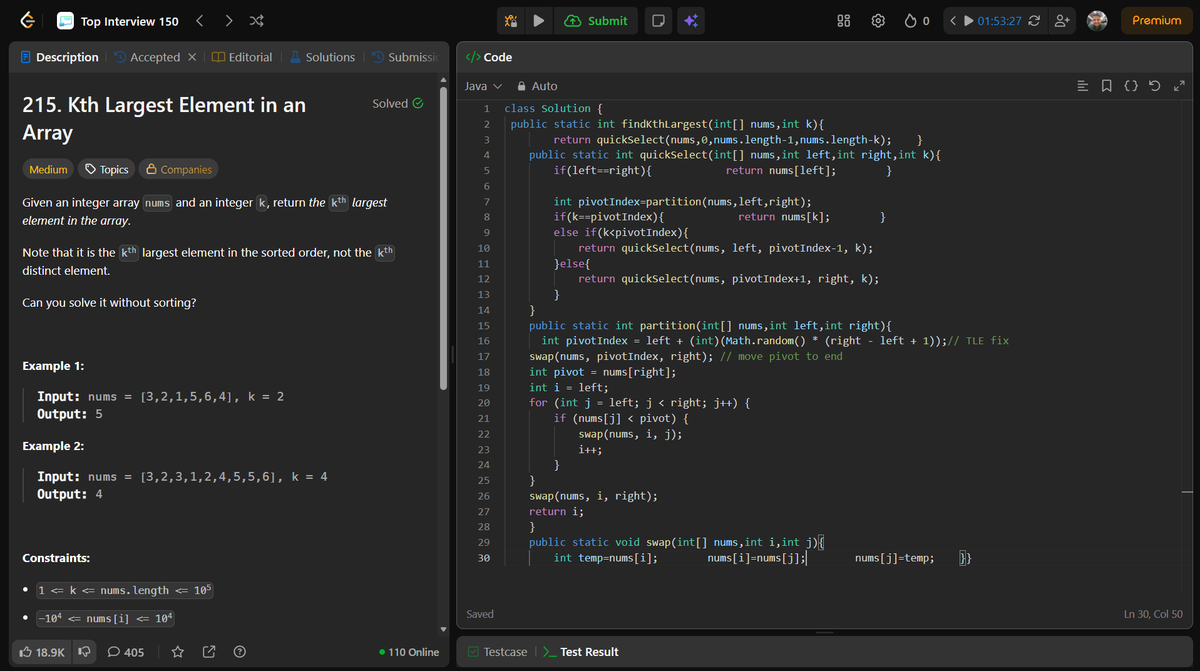Resume the timer play control
This screenshot has height=671, width=1200.
click(x=968, y=21)
